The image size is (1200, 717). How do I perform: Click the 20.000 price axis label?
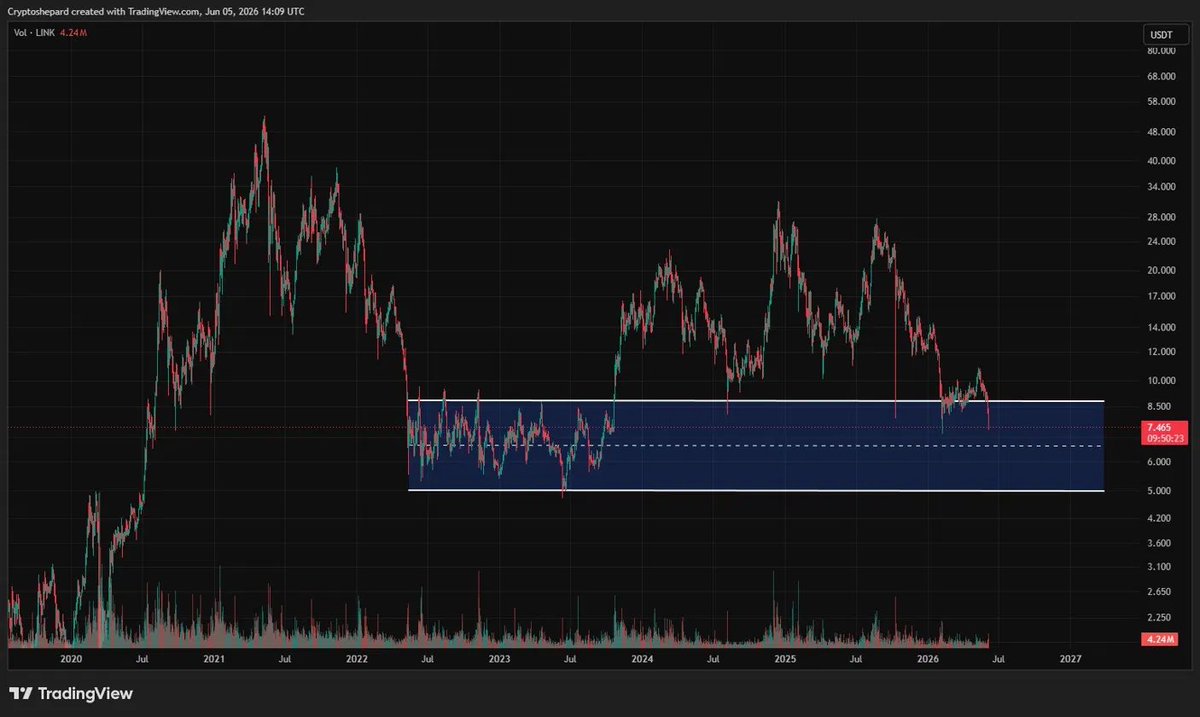[x=1160, y=270]
